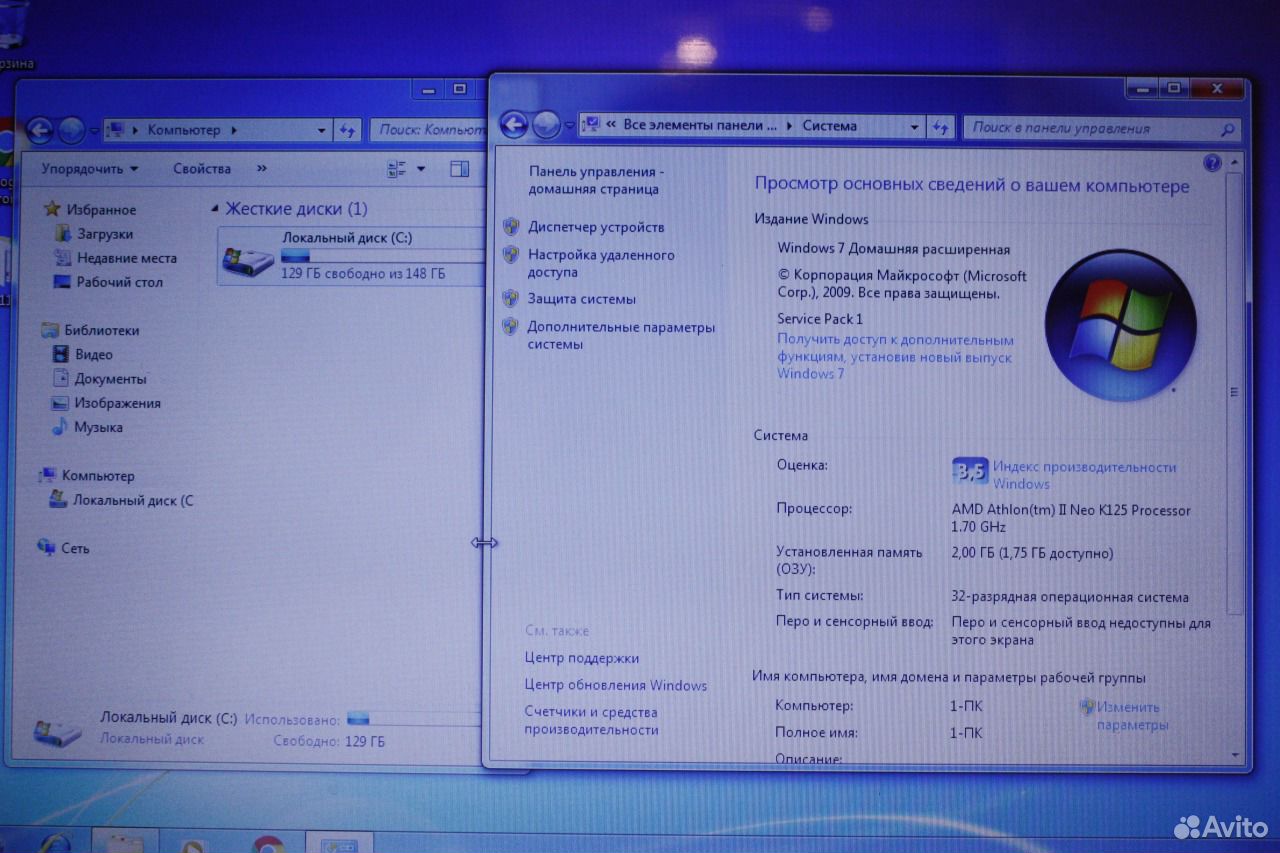
Task: Open Дополнительные параметры системы link
Action: (622, 335)
